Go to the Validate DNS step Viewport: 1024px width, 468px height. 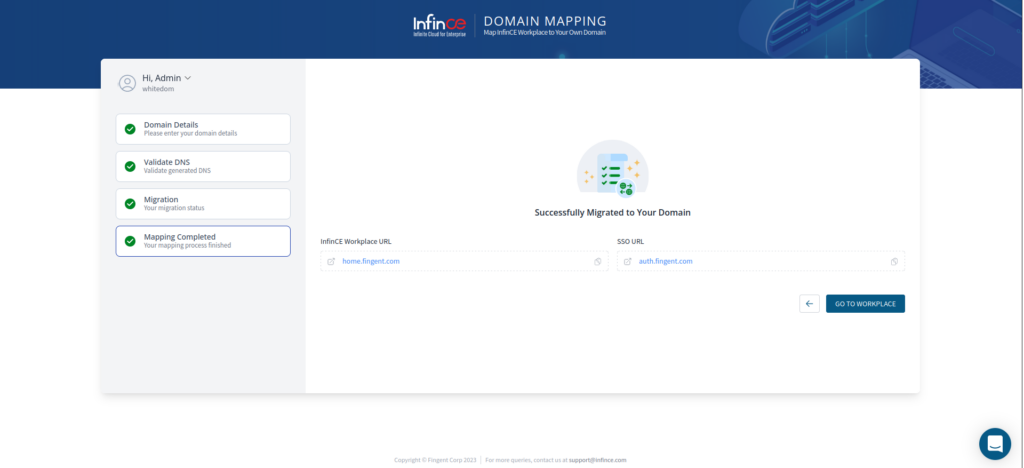pyautogui.click(x=203, y=166)
